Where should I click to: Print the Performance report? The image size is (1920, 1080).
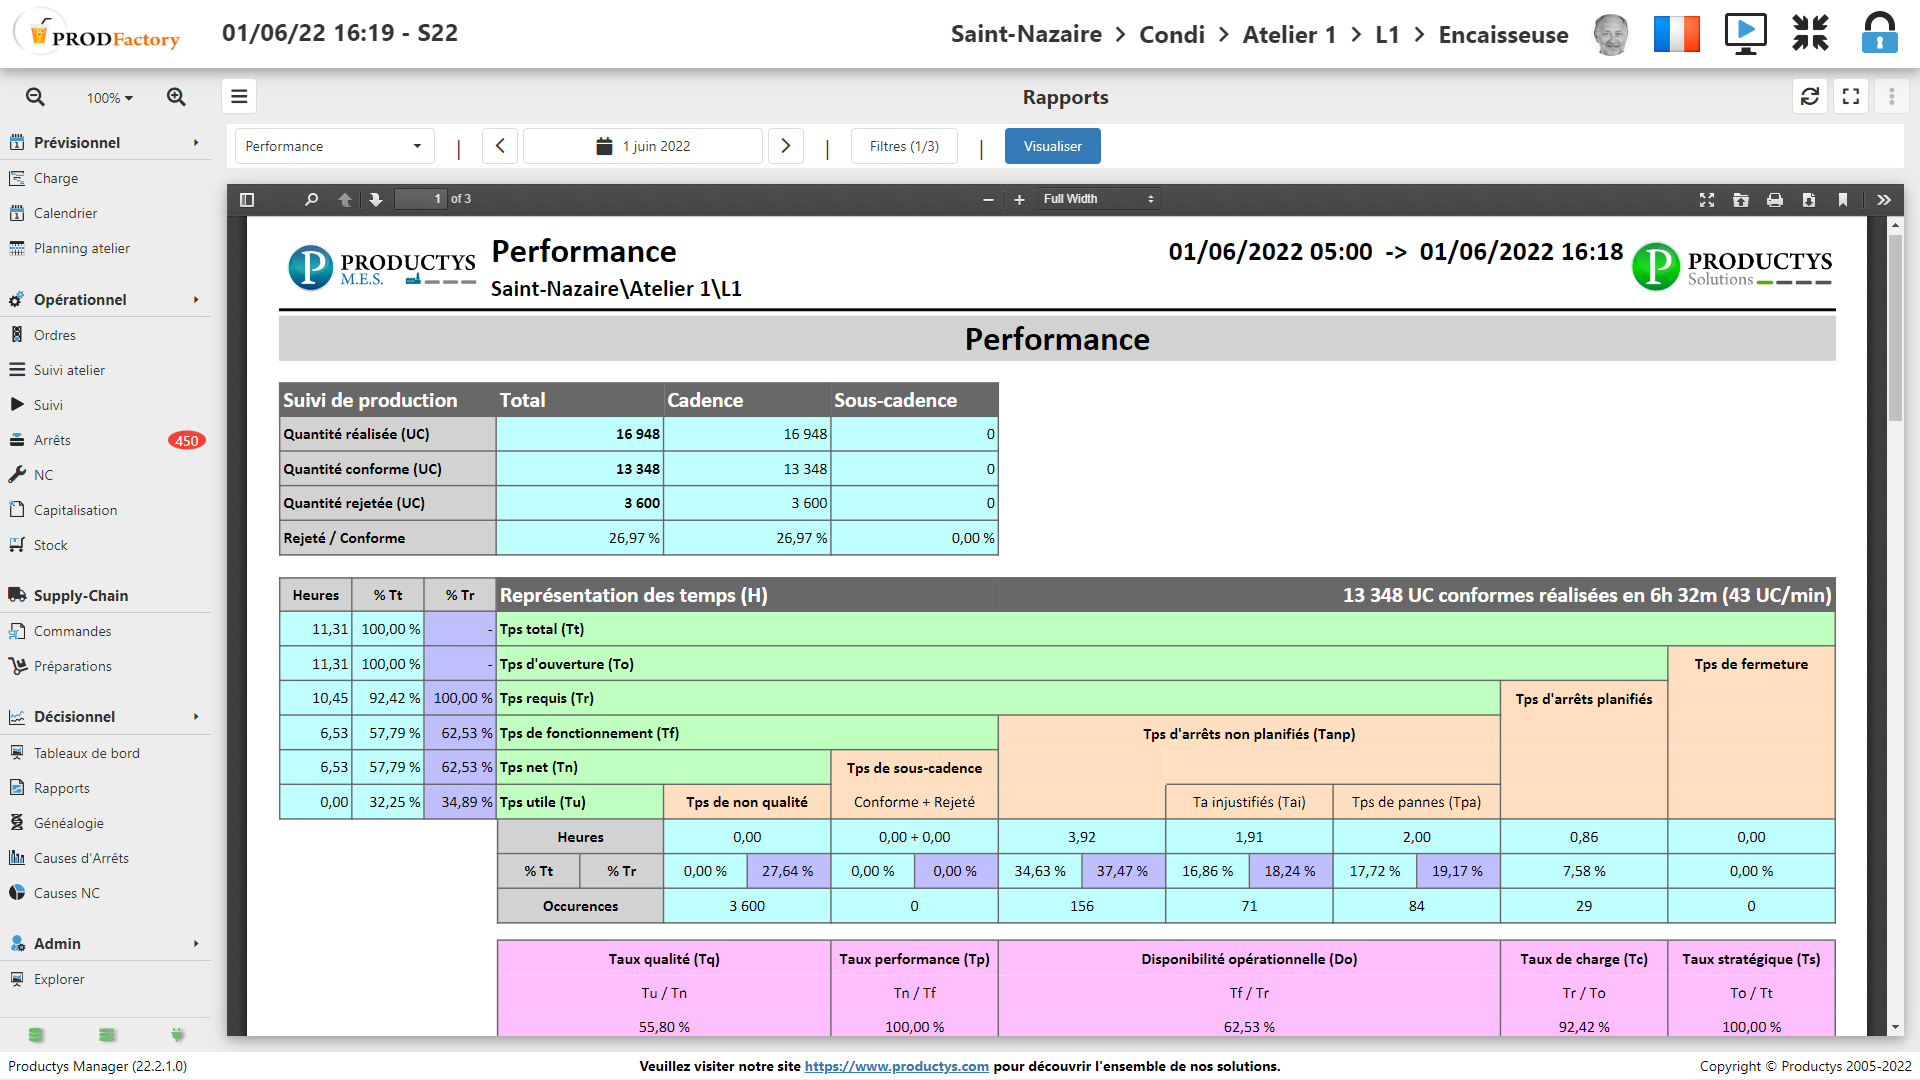point(1775,200)
